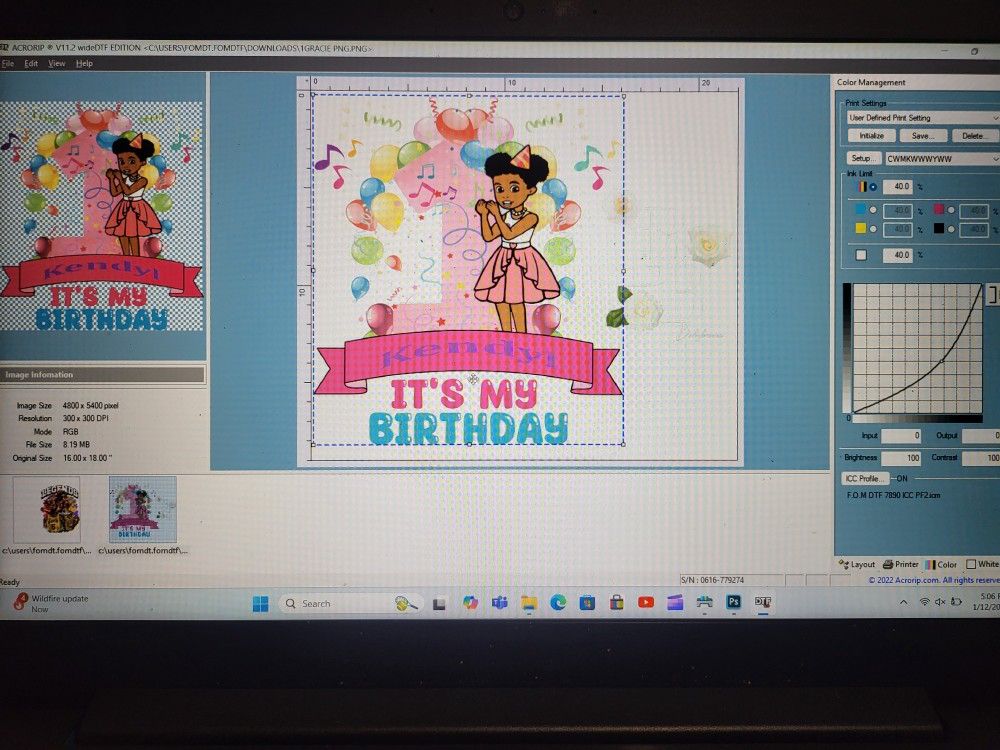This screenshot has width=1000, height=750.
Task: Select the combined CMYK ink limit radio button
Action: (x=873, y=187)
